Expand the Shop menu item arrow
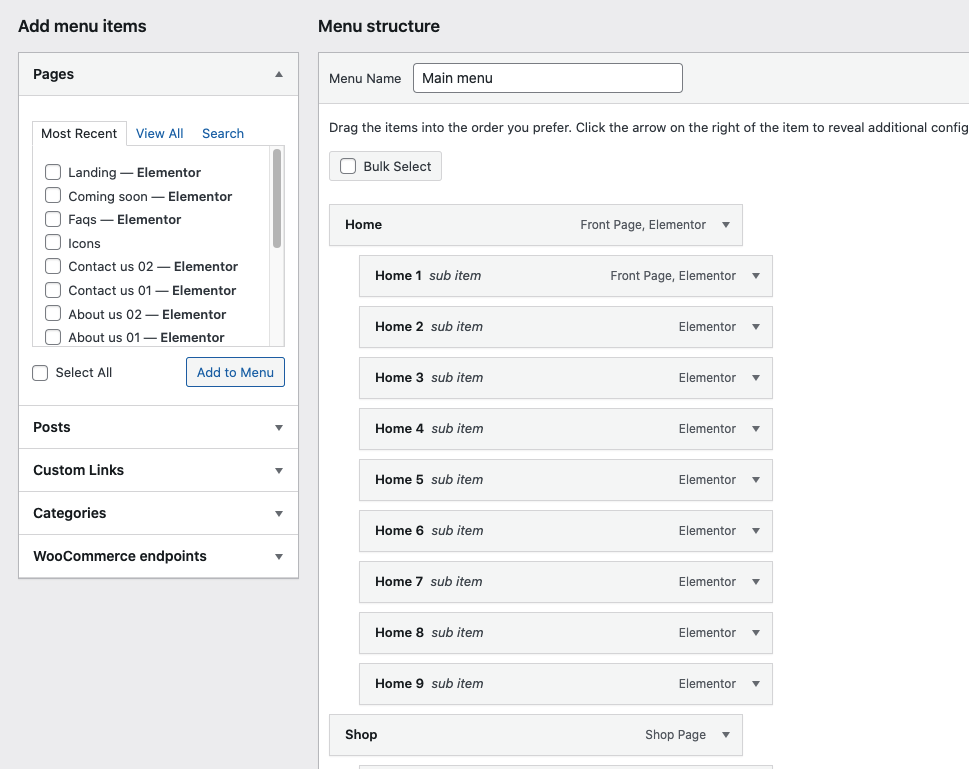969x769 pixels. (726, 735)
